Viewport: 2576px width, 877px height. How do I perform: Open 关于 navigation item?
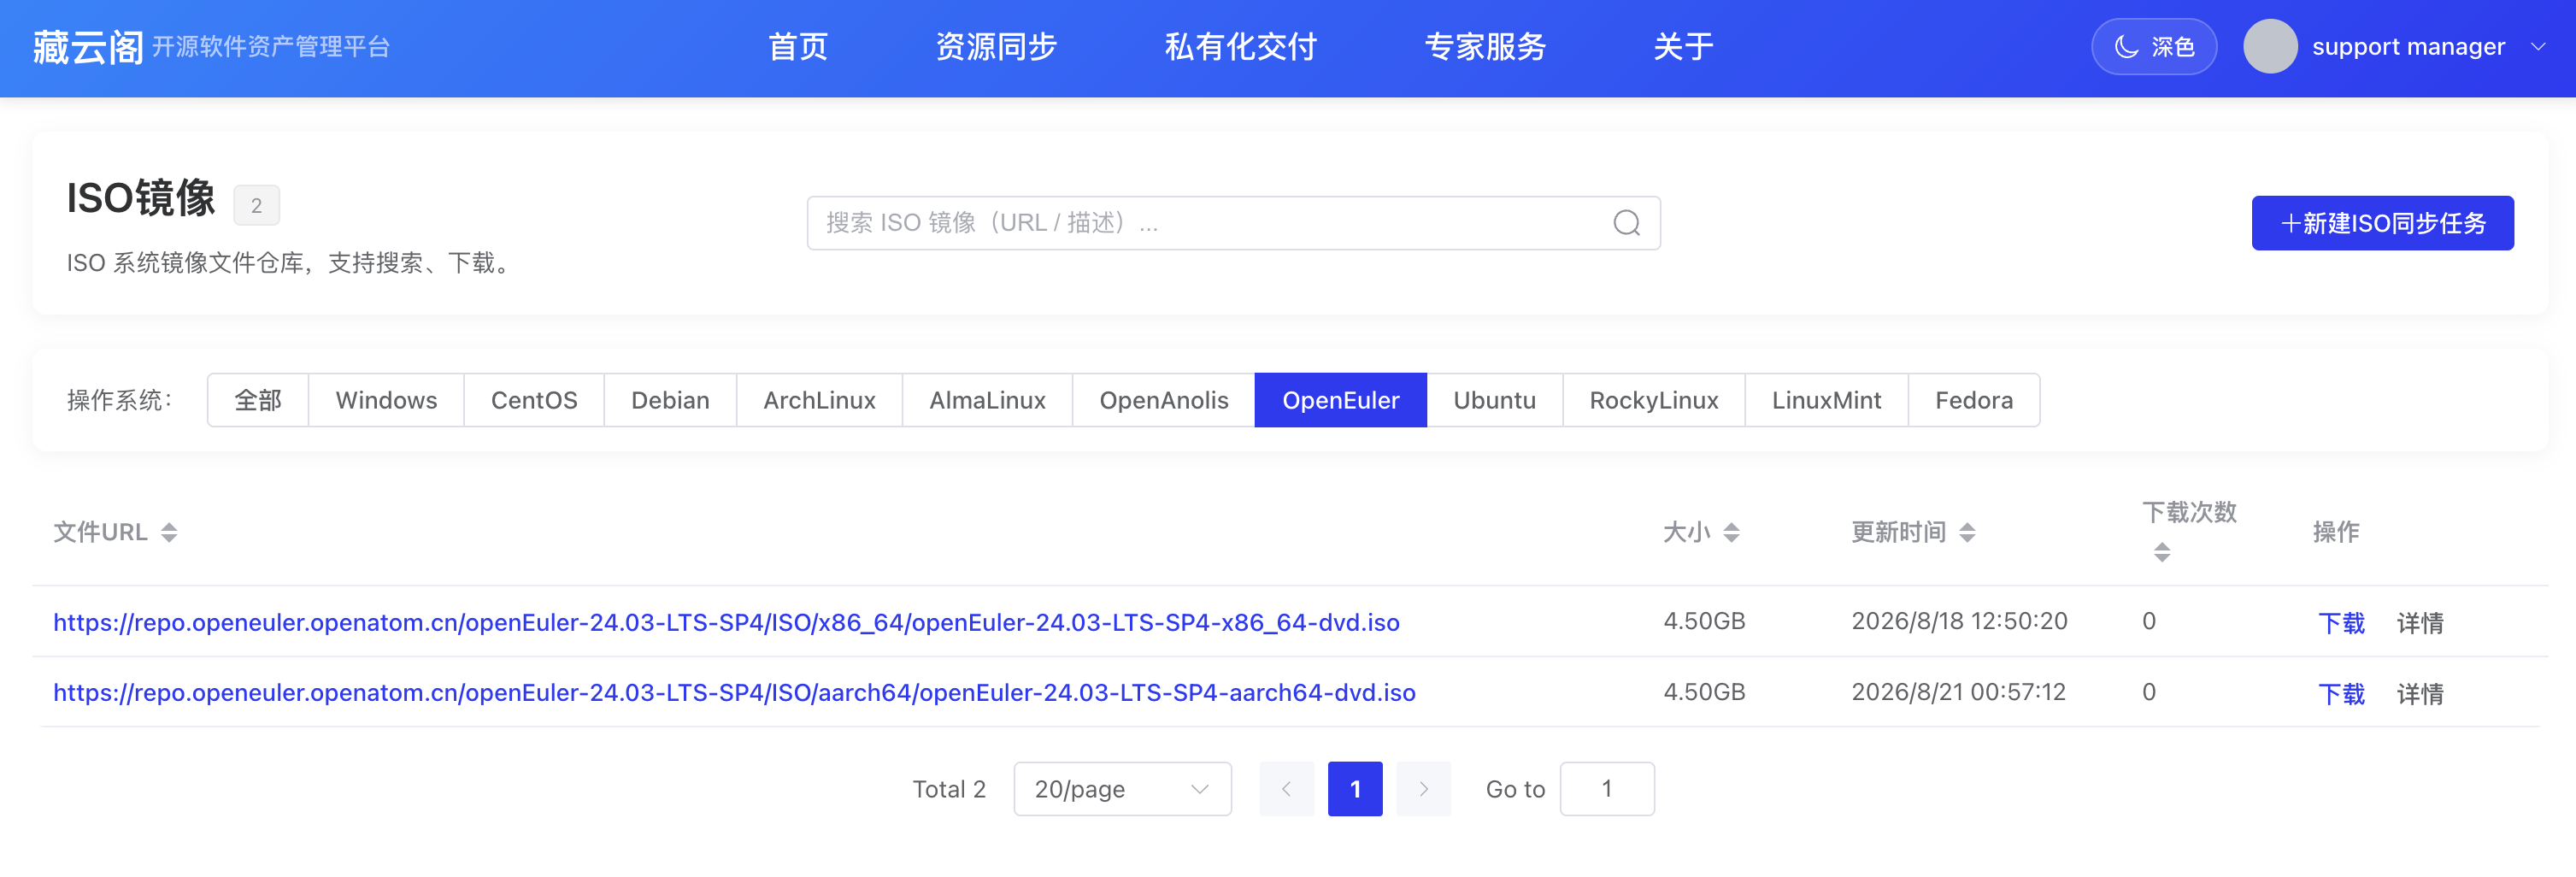click(x=1683, y=47)
